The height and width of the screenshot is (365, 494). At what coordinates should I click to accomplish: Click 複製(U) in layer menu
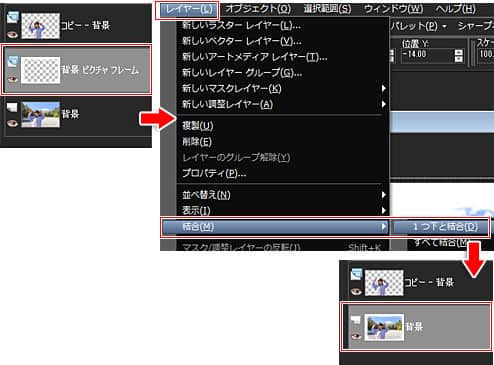coord(198,126)
